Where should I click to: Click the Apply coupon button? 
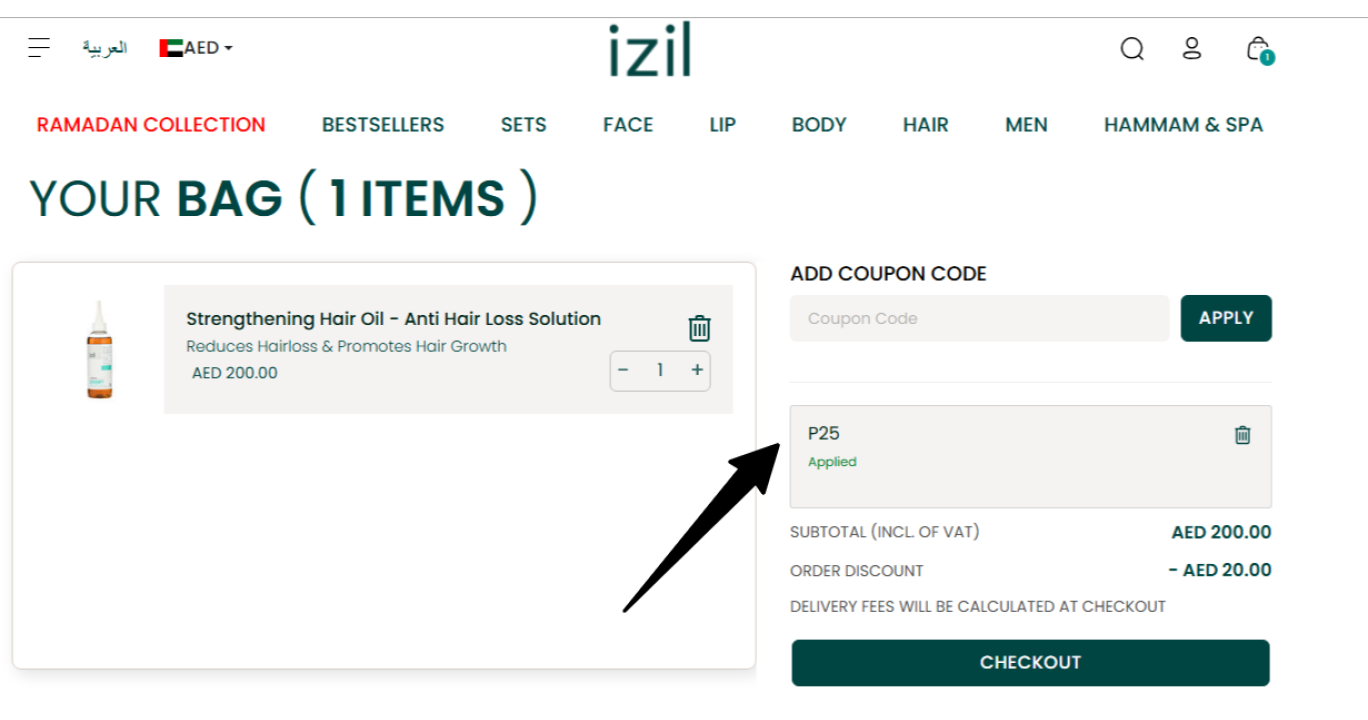click(1226, 318)
